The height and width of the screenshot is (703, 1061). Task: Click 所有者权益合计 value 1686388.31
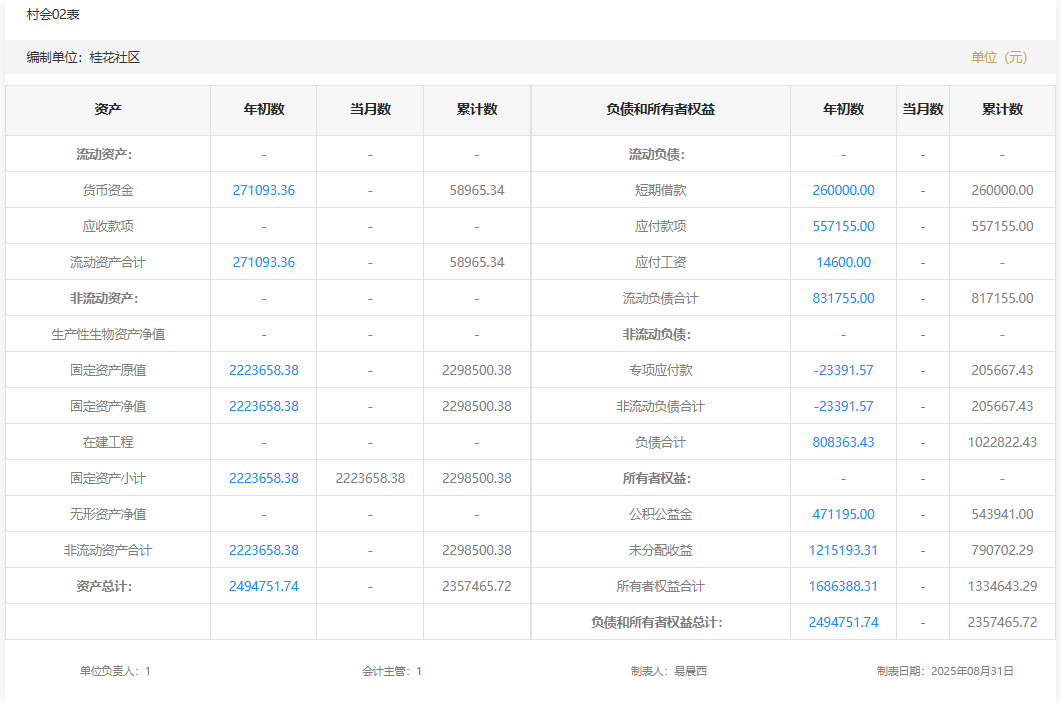tap(843, 586)
